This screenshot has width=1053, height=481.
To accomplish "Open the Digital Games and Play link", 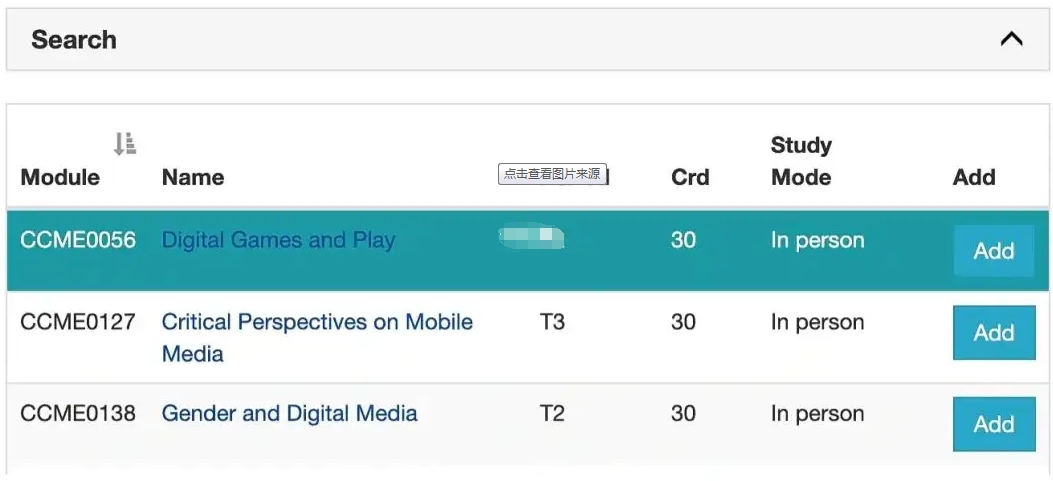I will [x=279, y=240].
